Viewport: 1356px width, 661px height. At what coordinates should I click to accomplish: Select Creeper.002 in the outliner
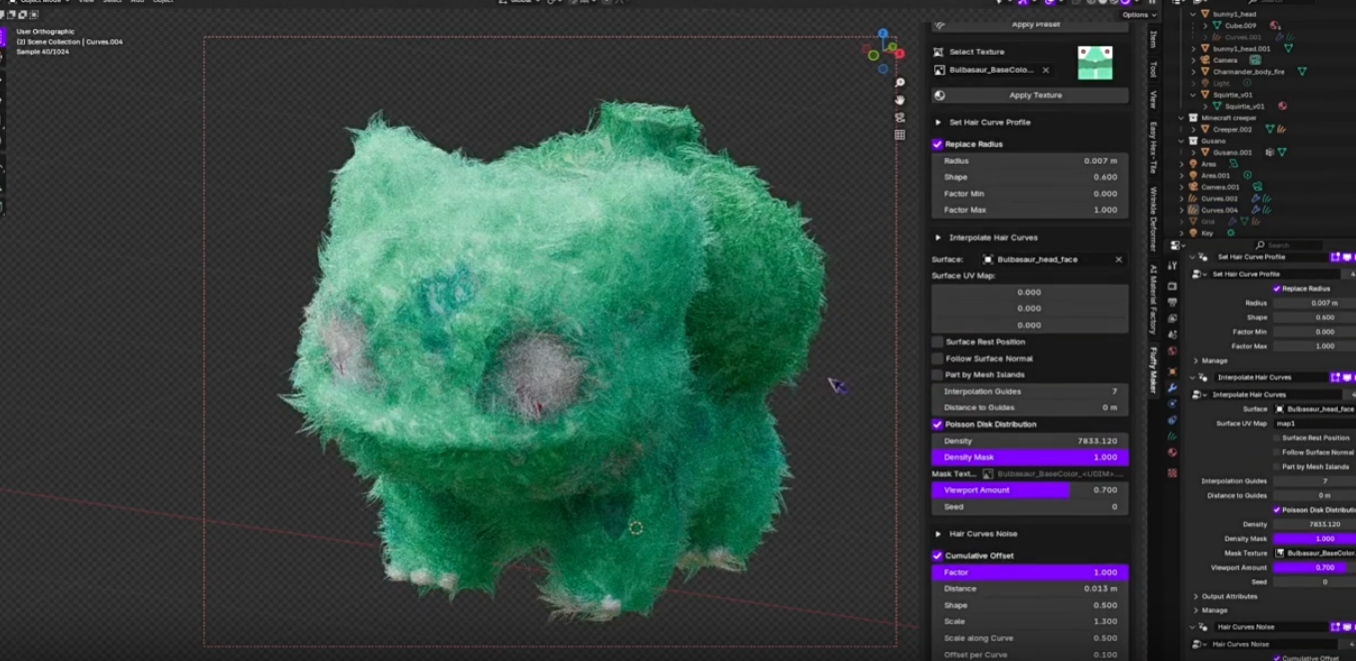(1232, 129)
